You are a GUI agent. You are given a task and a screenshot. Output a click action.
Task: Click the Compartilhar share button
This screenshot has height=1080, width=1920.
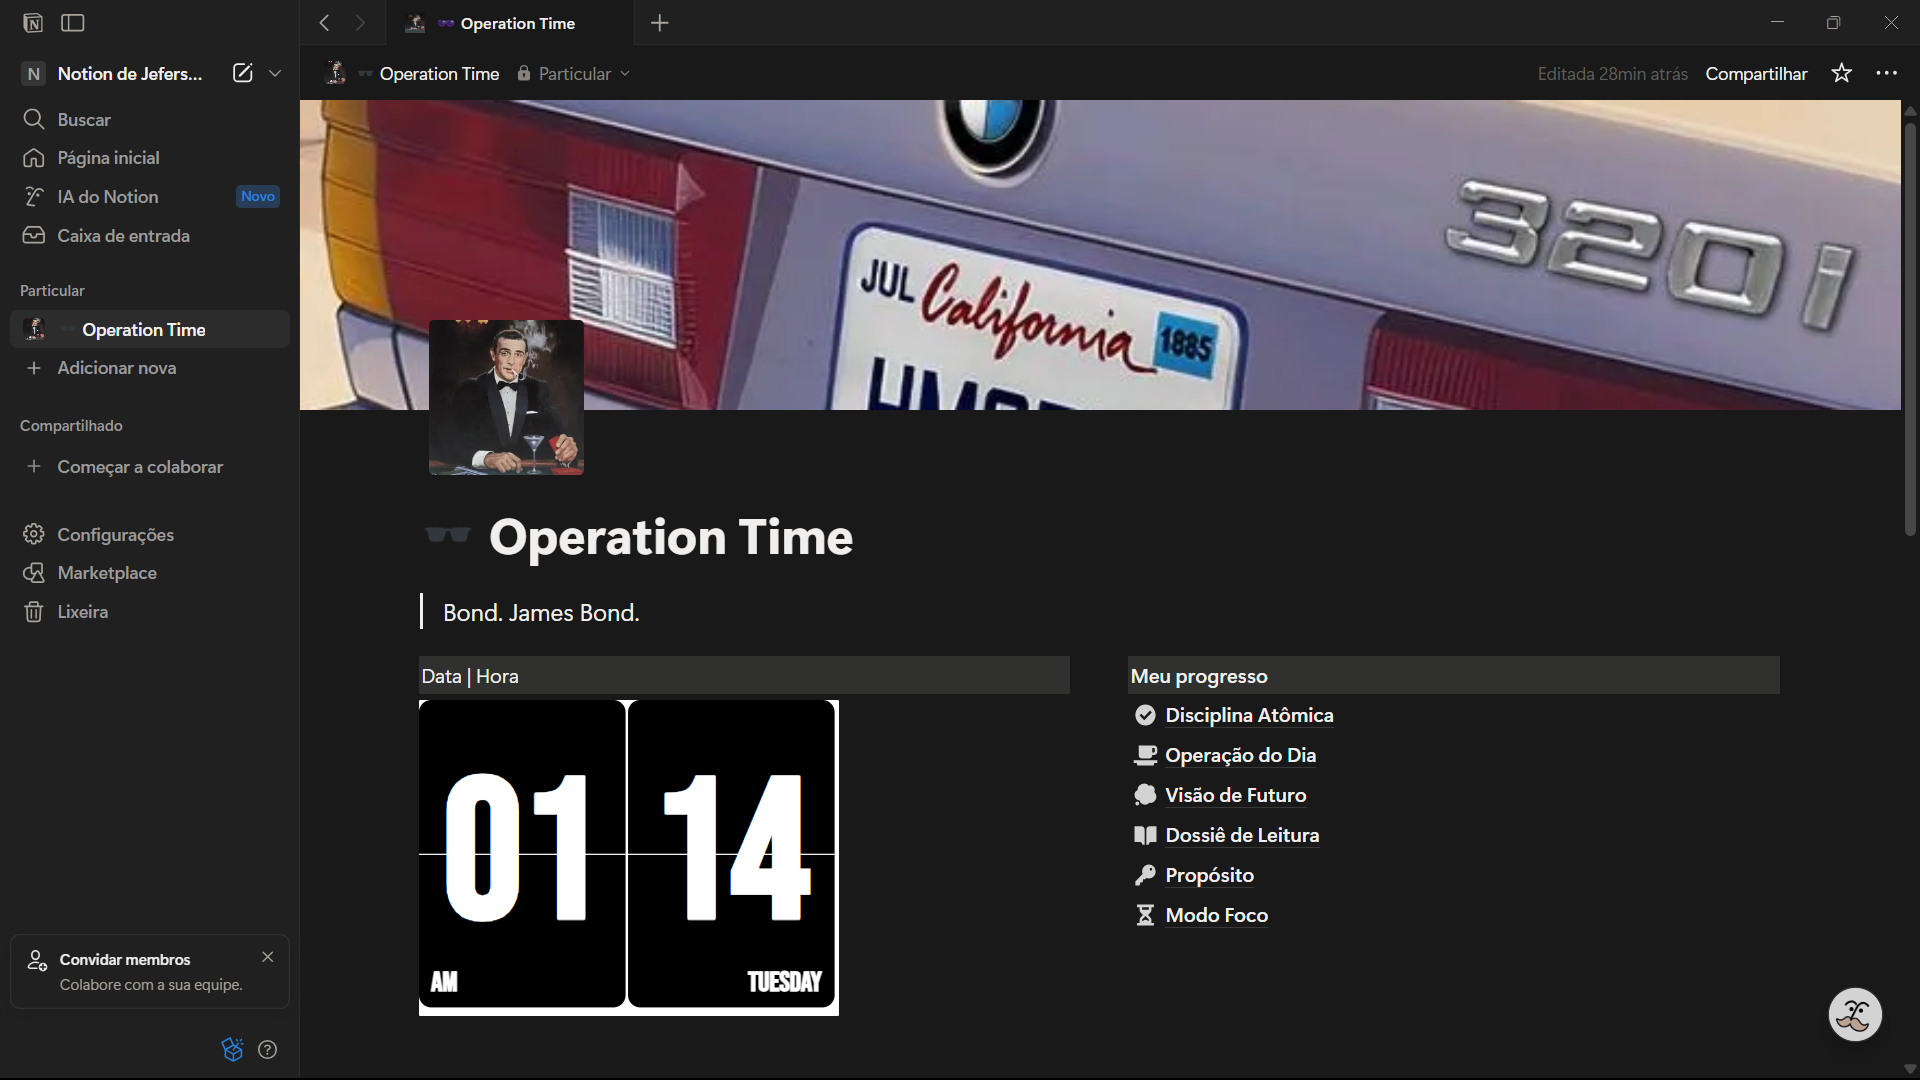1756,74
